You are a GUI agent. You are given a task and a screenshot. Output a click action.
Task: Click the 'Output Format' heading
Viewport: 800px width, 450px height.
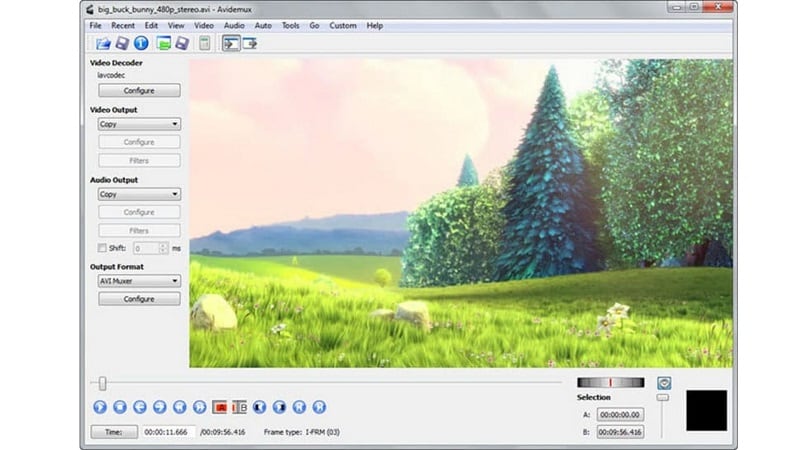[x=117, y=267]
